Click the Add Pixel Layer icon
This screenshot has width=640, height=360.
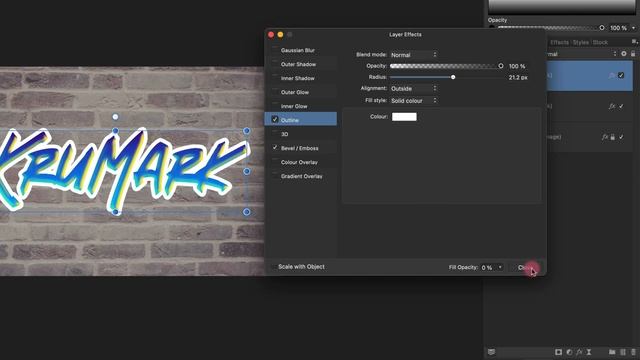coord(623,352)
